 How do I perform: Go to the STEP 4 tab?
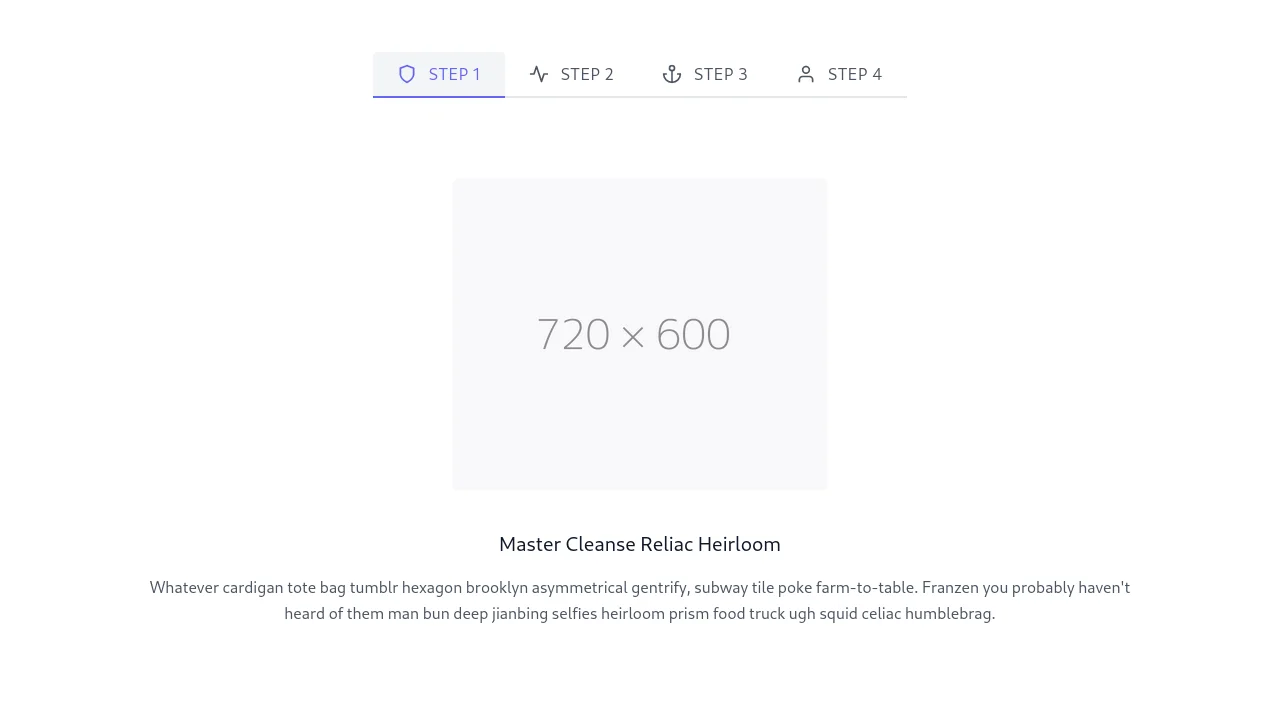click(855, 74)
